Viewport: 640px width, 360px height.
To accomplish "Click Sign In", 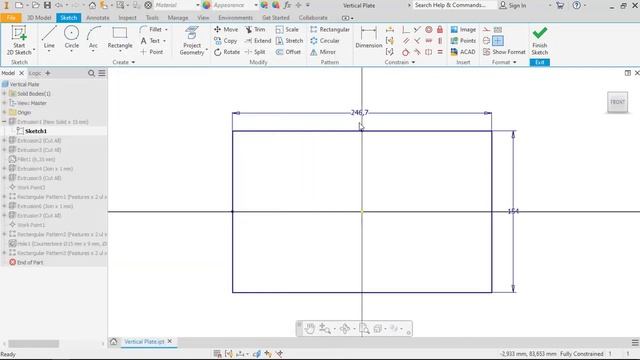I will point(513,5).
